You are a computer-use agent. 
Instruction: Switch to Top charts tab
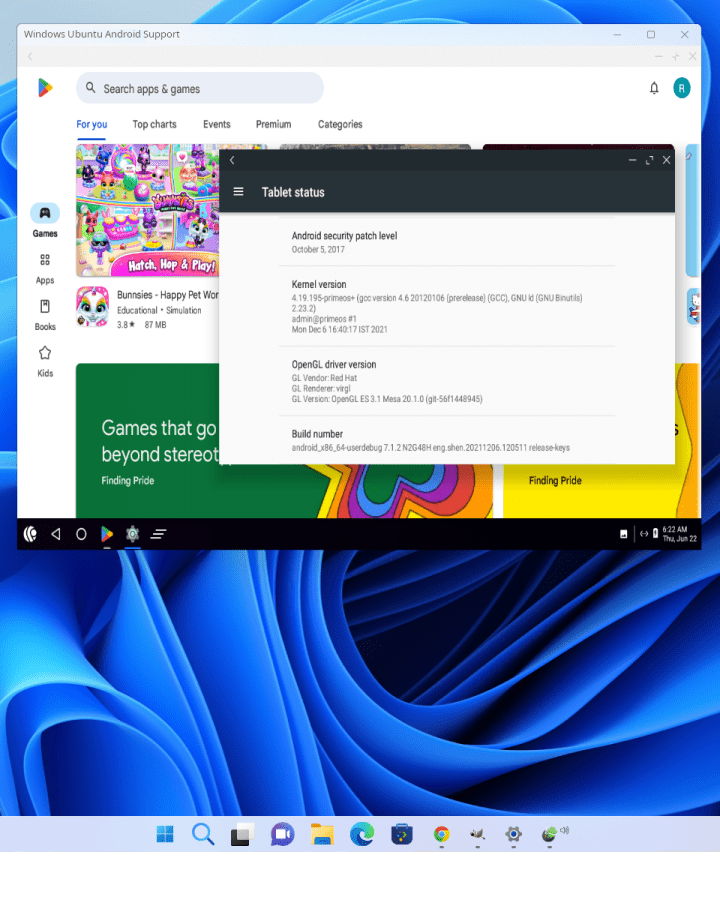(154, 125)
